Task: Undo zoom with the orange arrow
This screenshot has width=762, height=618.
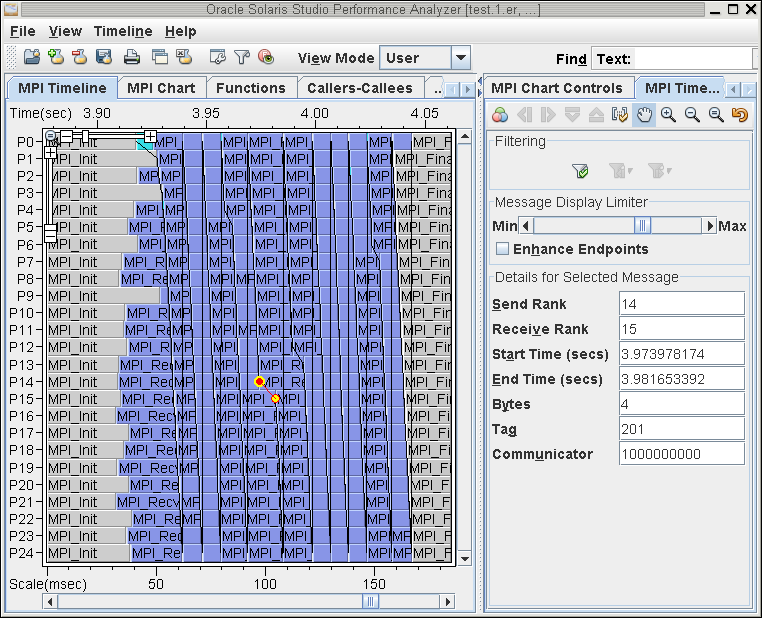Action: click(x=740, y=115)
